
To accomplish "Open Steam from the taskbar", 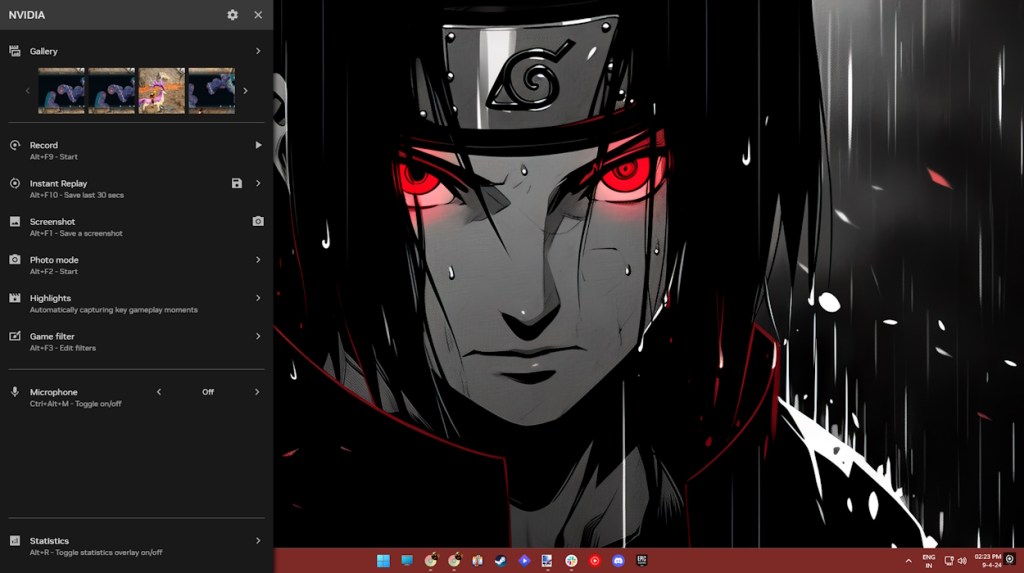I will click(x=501, y=561).
